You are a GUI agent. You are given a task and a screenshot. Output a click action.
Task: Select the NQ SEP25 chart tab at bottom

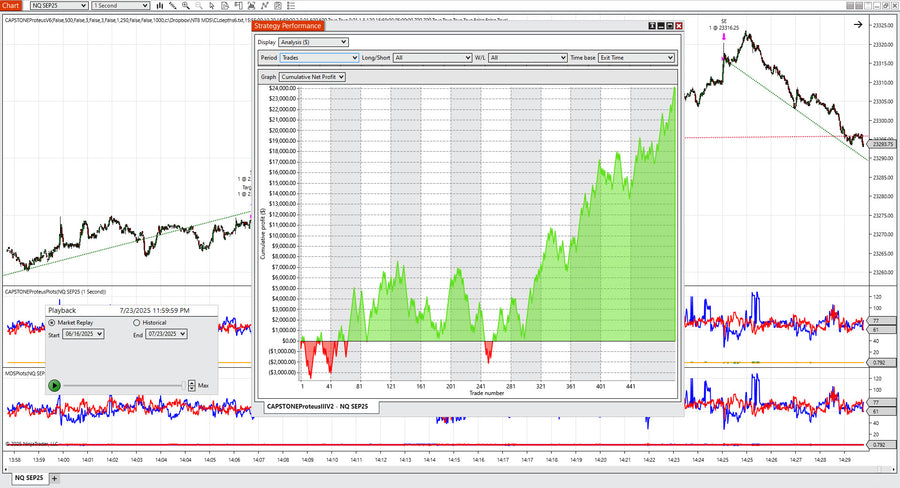click(x=29, y=478)
